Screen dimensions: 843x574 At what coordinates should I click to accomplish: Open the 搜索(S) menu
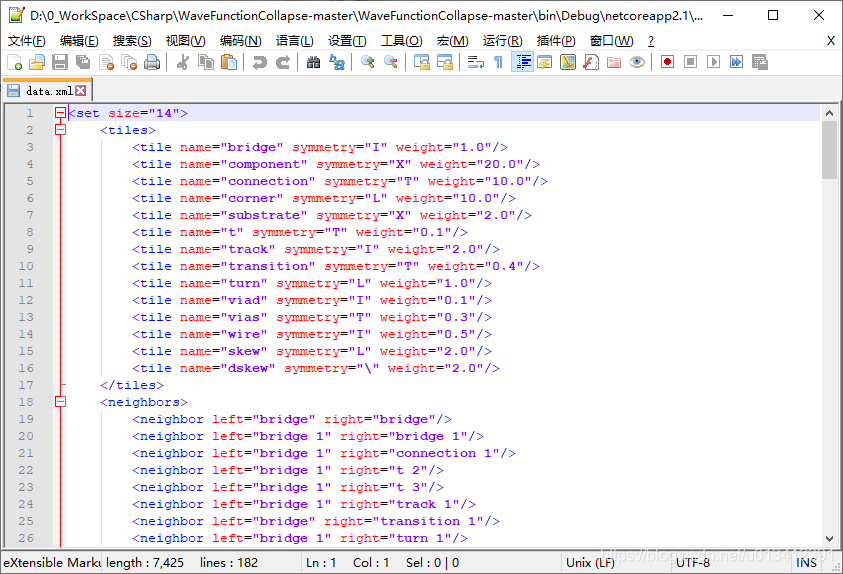point(132,41)
